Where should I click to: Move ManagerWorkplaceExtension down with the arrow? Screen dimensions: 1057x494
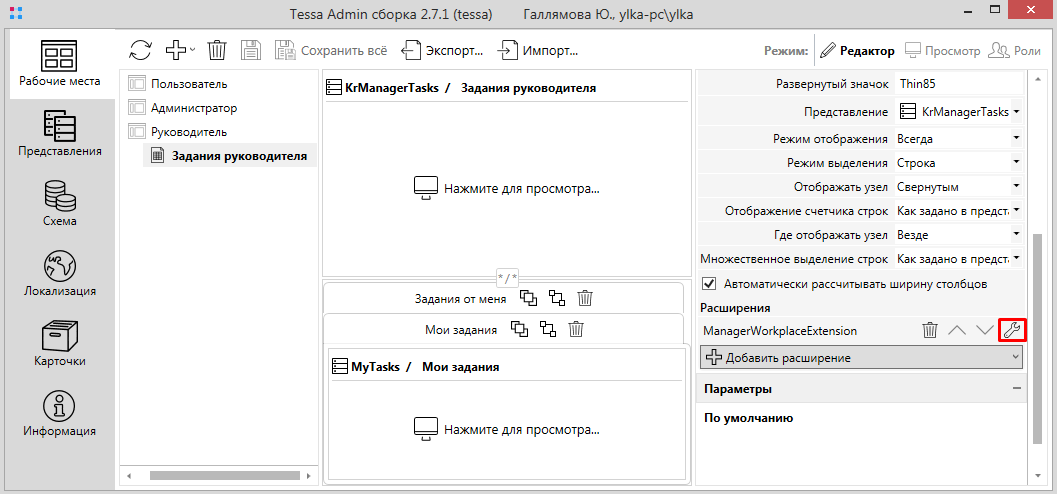pos(984,330)
